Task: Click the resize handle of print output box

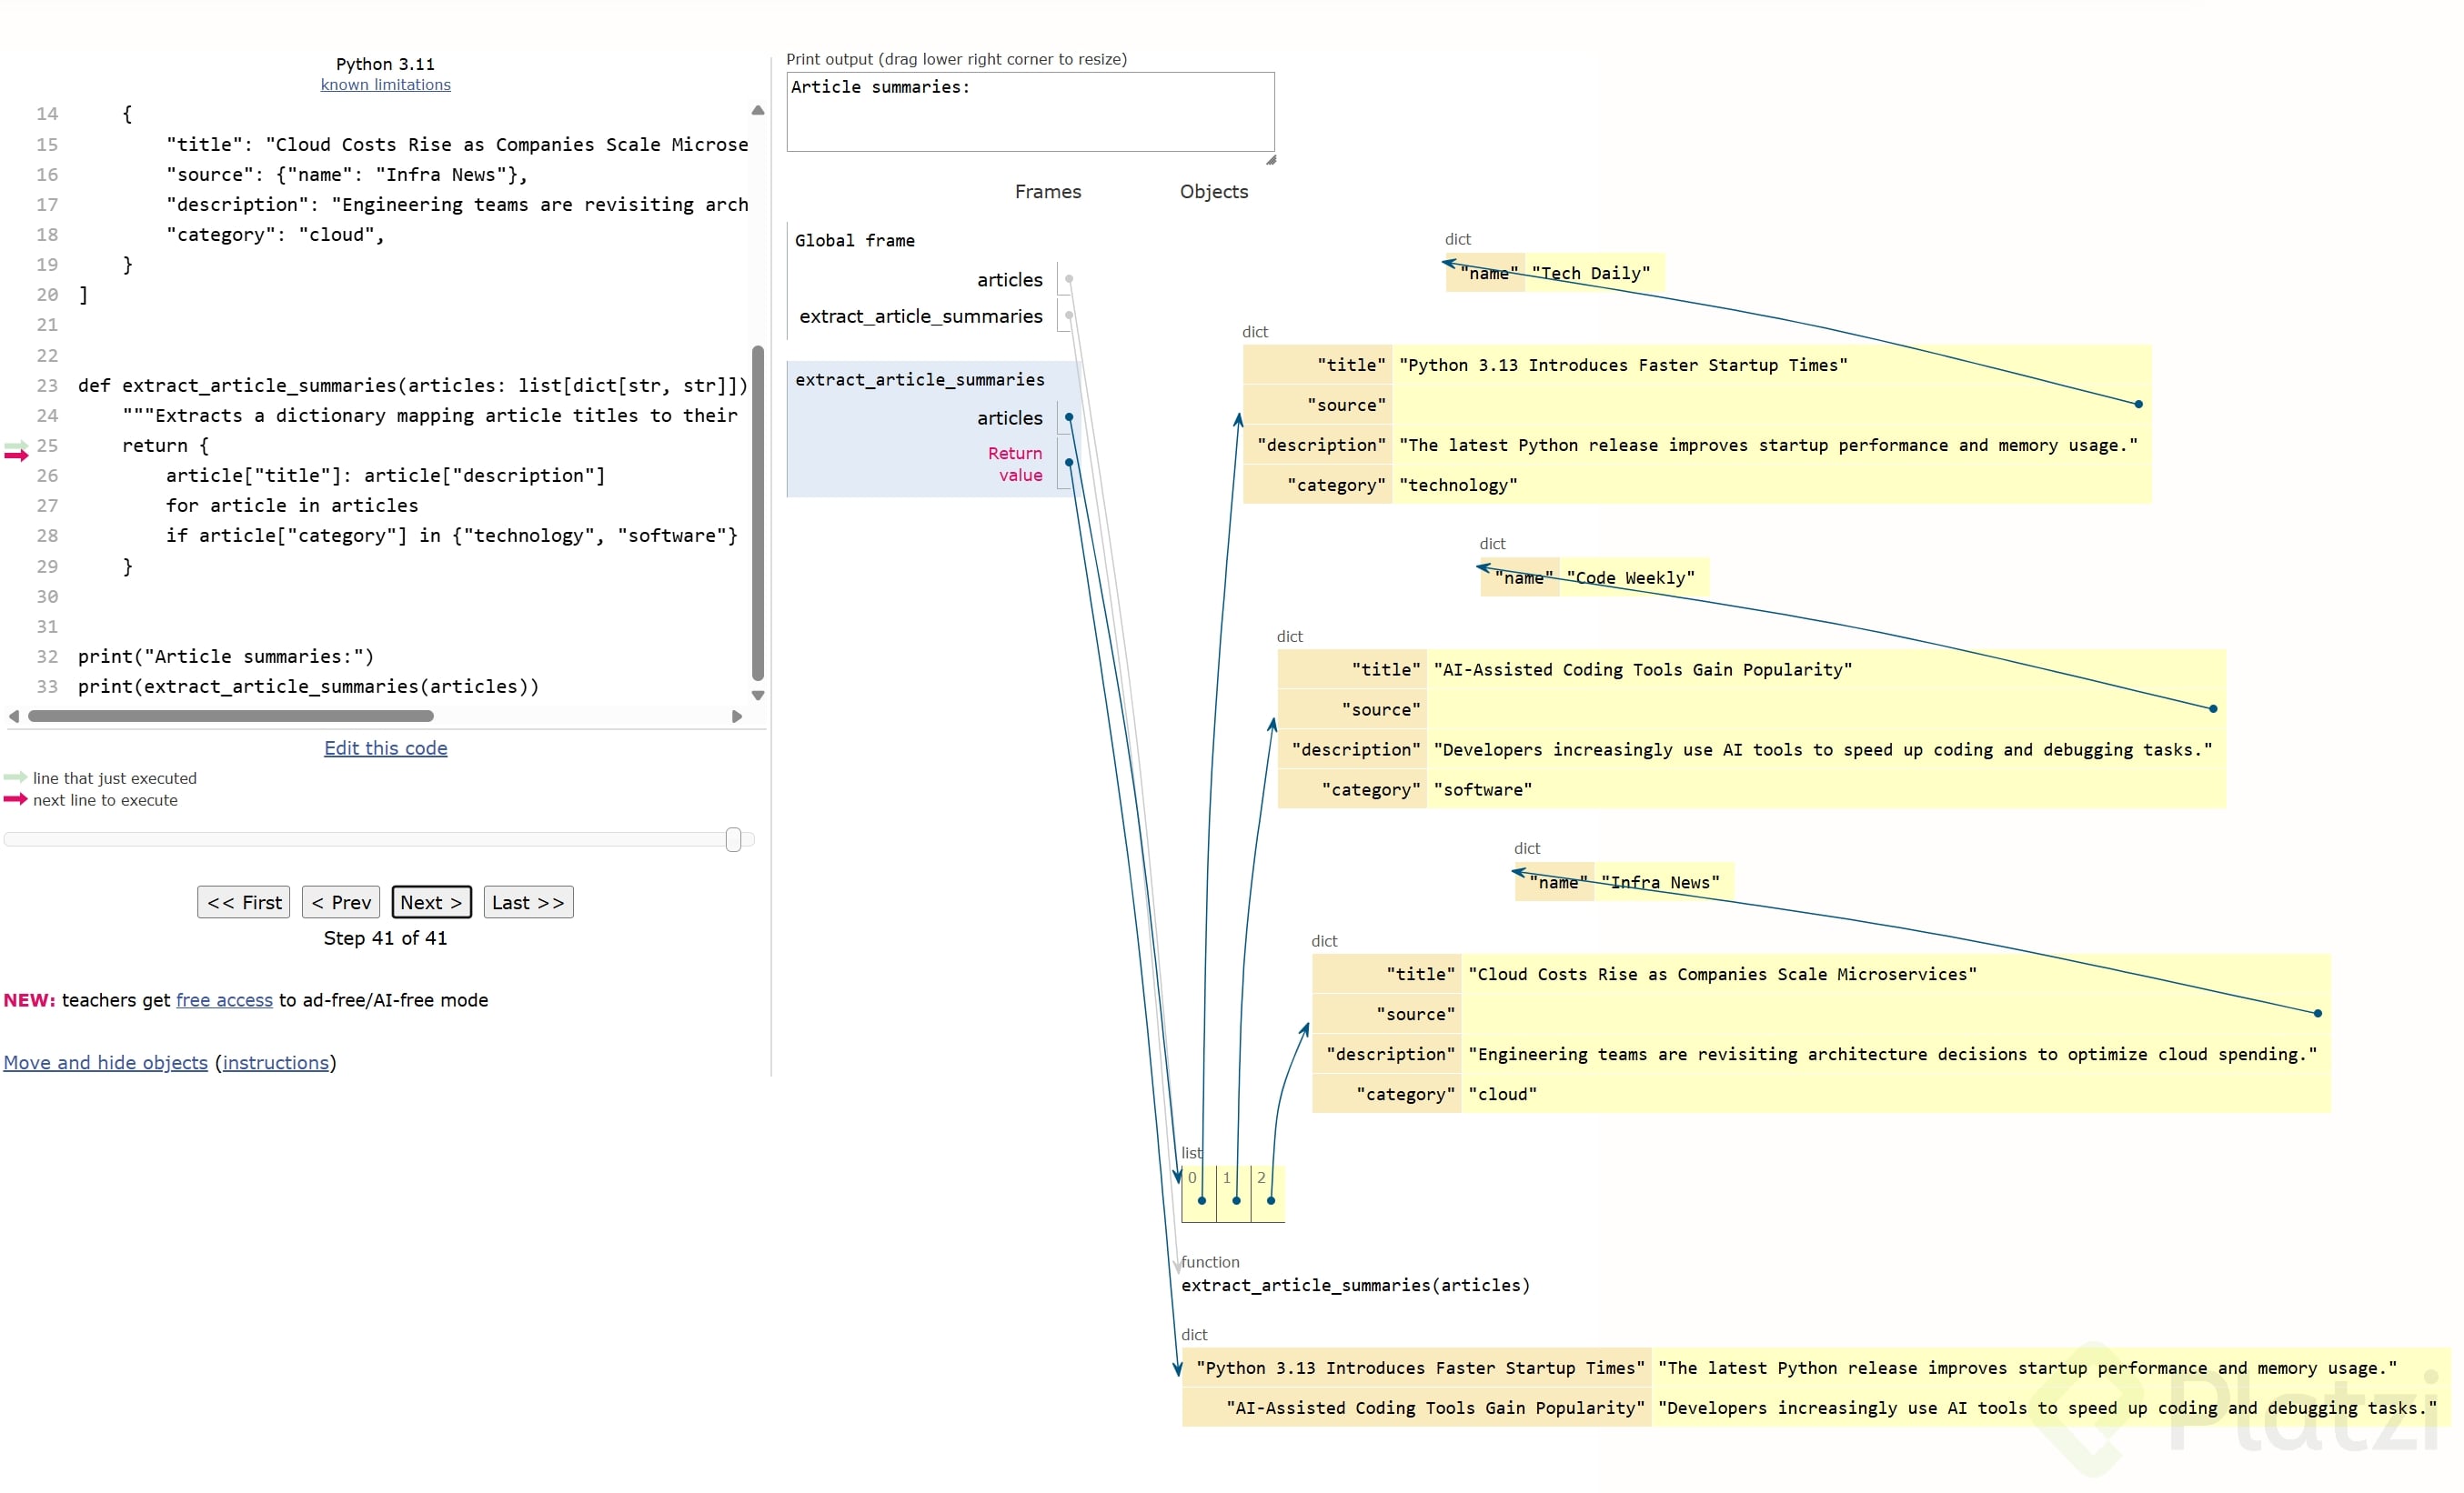Action: coord(1270,160)
